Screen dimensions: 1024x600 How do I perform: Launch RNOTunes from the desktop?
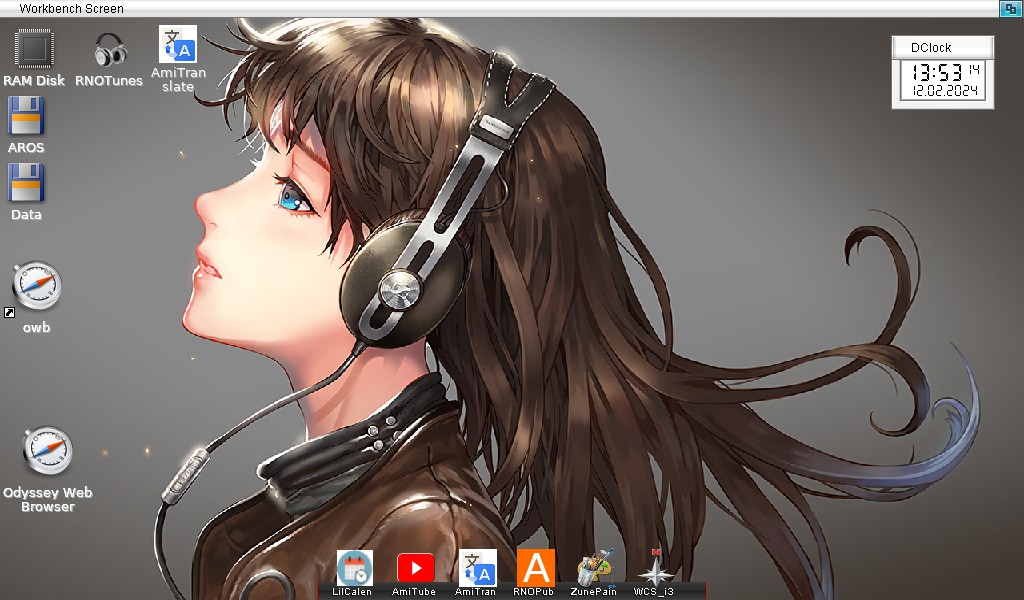109,49
